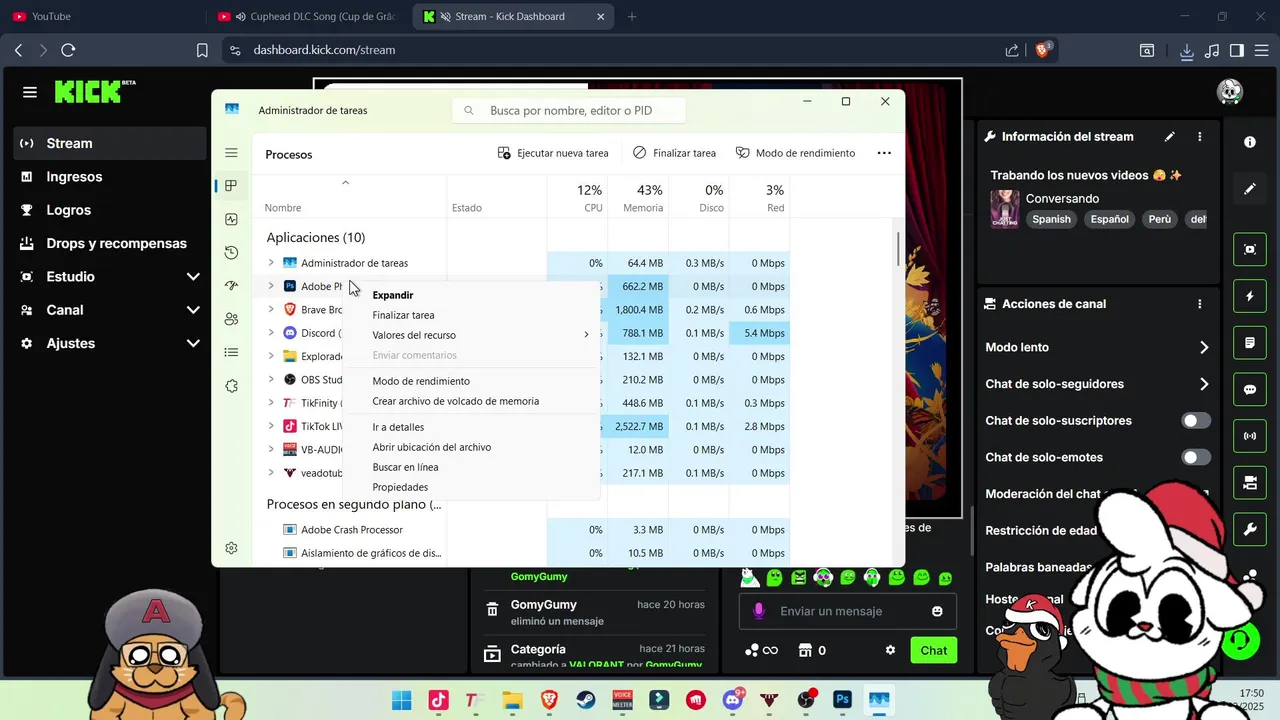This screenshot has width=1280, height=720.
Task: Click wrench icon in Kick right rail
Action: [1250, 530]
